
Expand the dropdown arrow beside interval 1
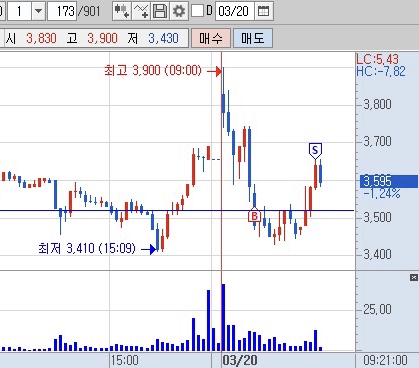point(39,11)
